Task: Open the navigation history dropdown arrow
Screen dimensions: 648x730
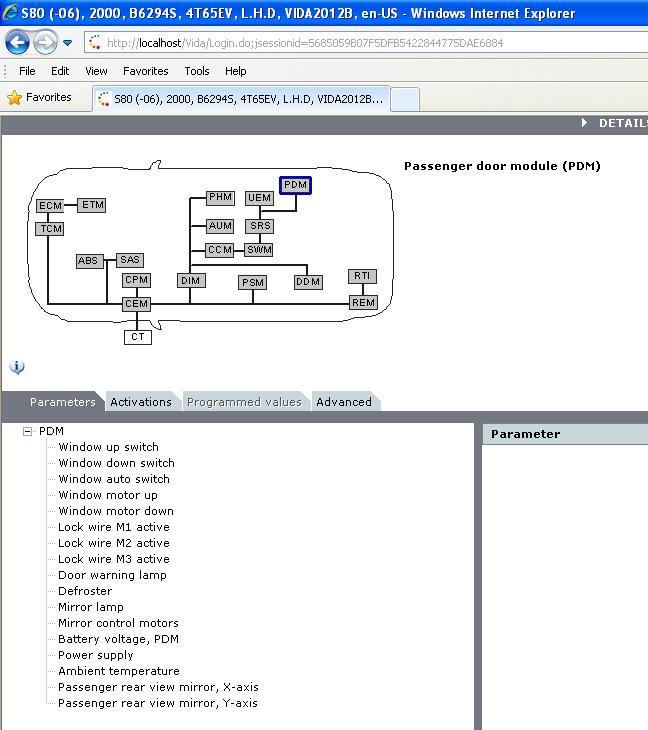Action: pos(68,43)
